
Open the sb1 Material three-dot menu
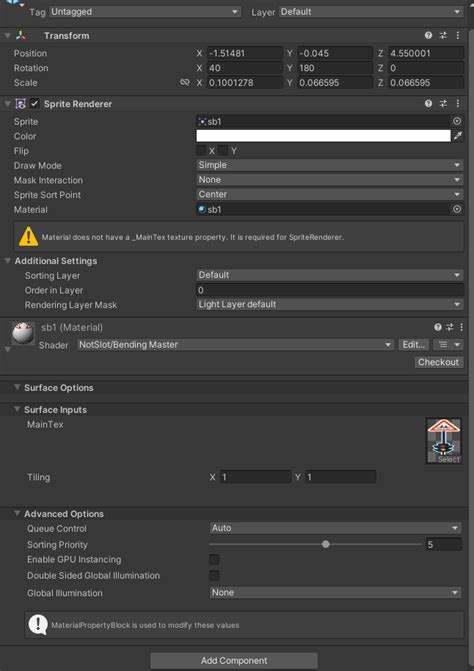461,327
